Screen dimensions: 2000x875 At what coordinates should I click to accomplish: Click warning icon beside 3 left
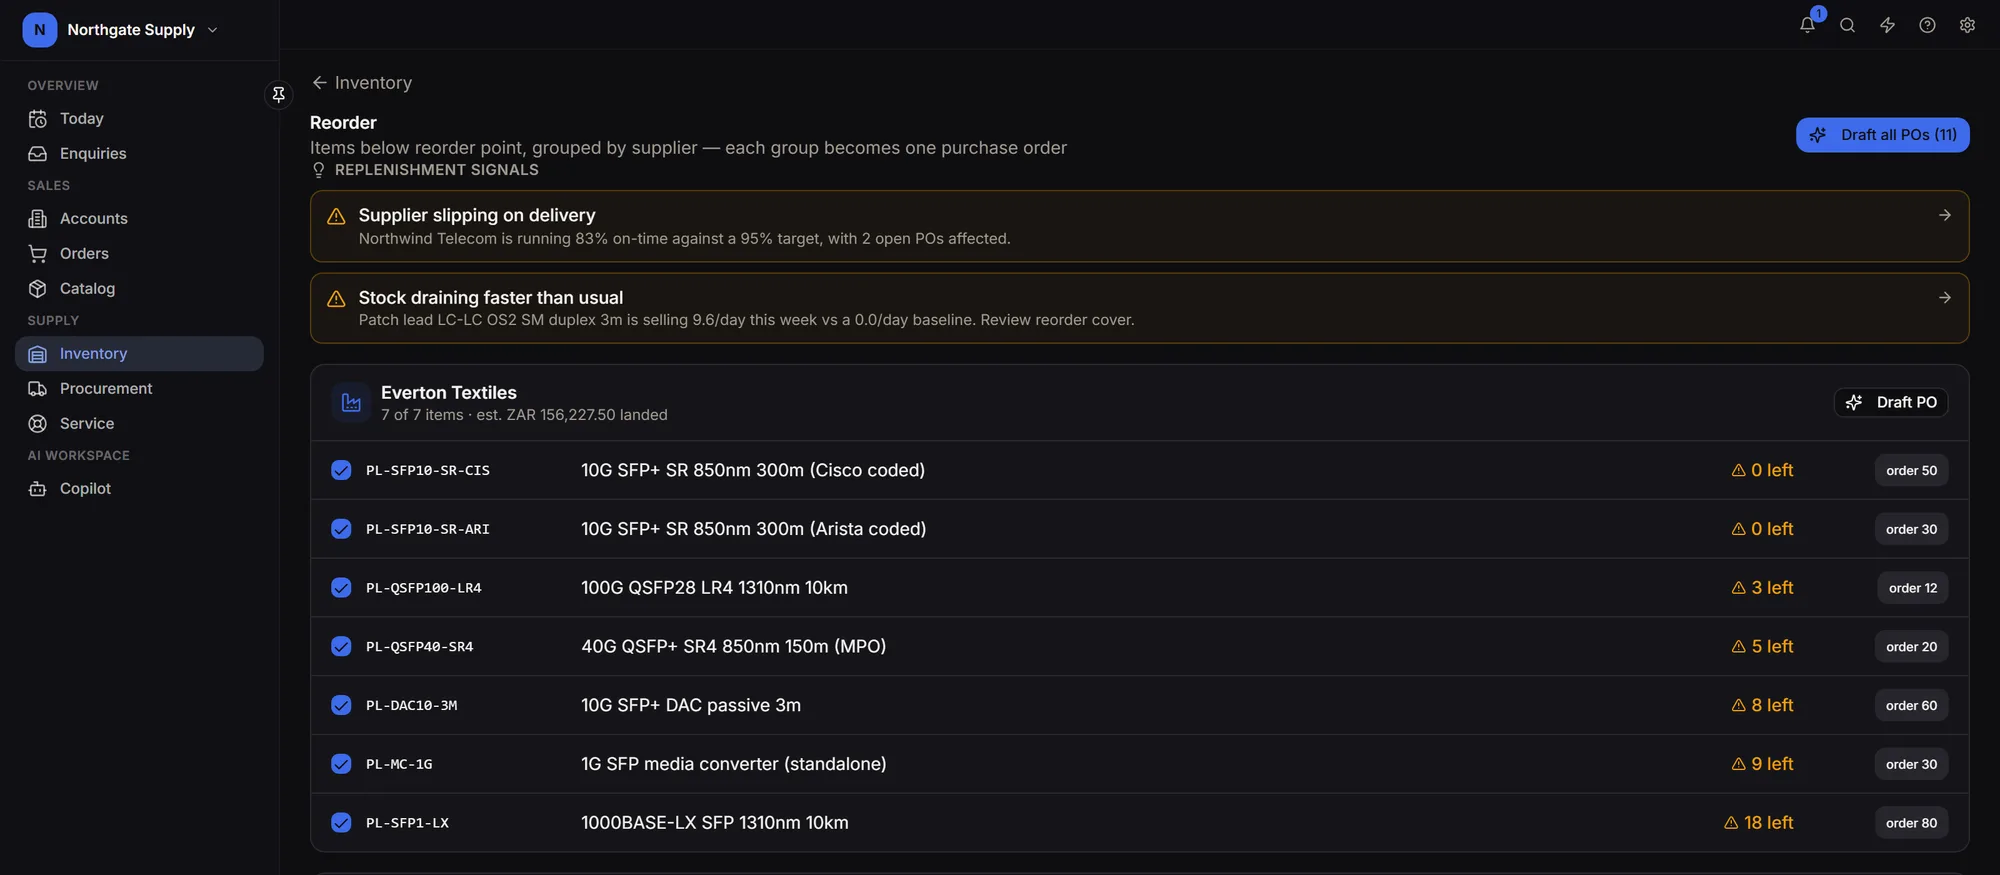click(1738, 588)
